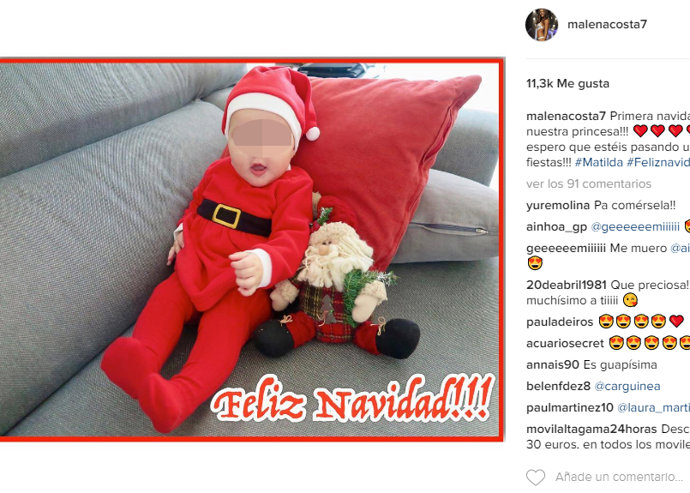Click the @geeeeeemiiiiii mention

(635, 227)
